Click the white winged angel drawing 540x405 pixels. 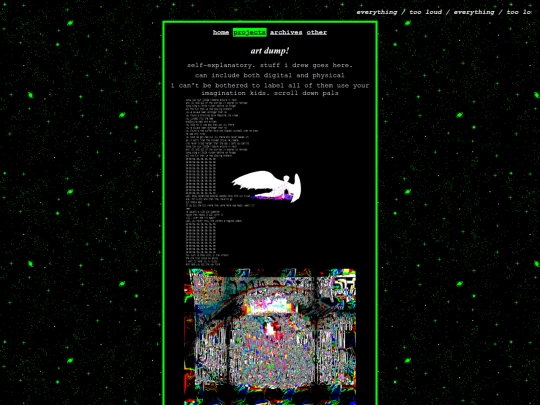tap(267, 186)
